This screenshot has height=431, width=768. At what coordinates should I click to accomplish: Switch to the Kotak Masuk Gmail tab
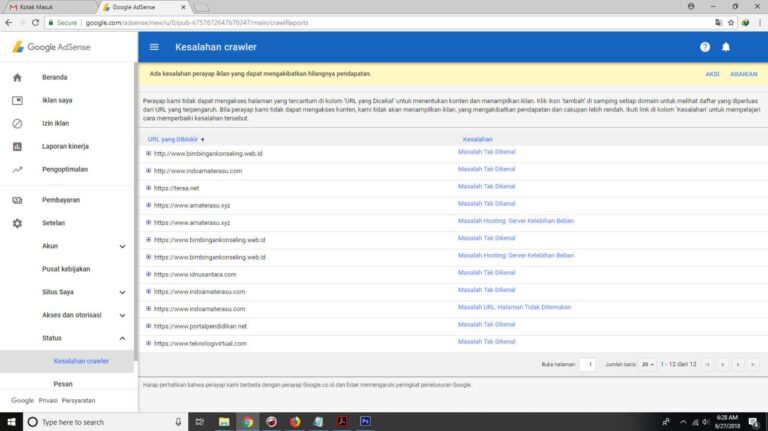[49, 7]
